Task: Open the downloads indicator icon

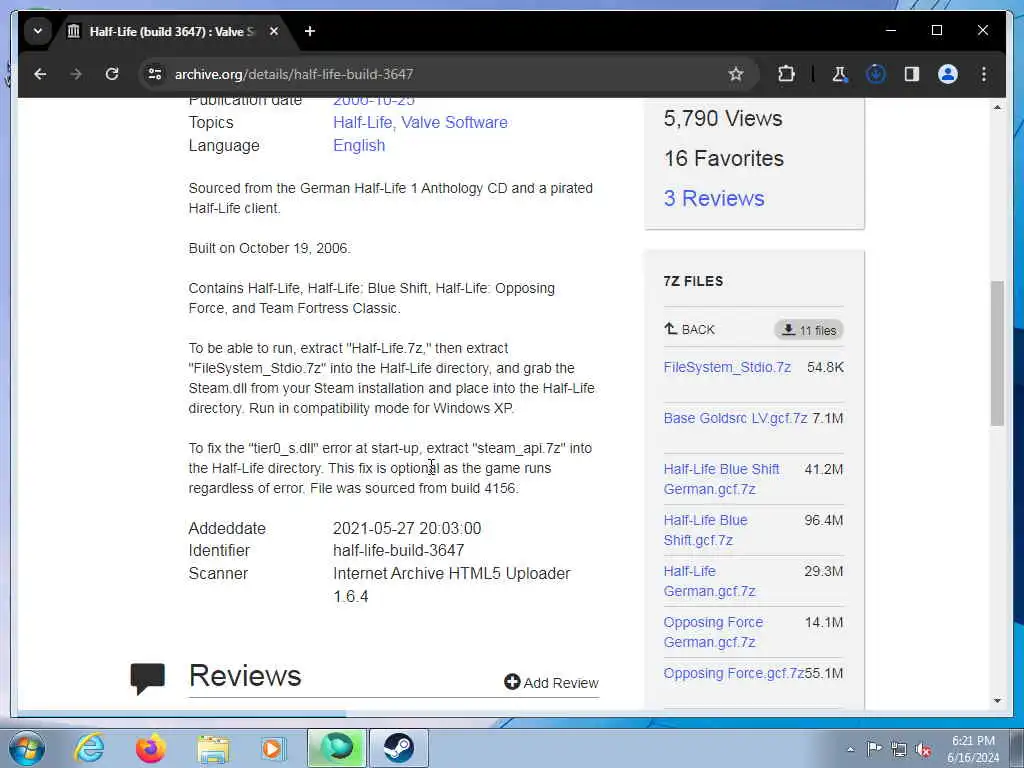Action: pyautogui.click(x=876, y=74)
